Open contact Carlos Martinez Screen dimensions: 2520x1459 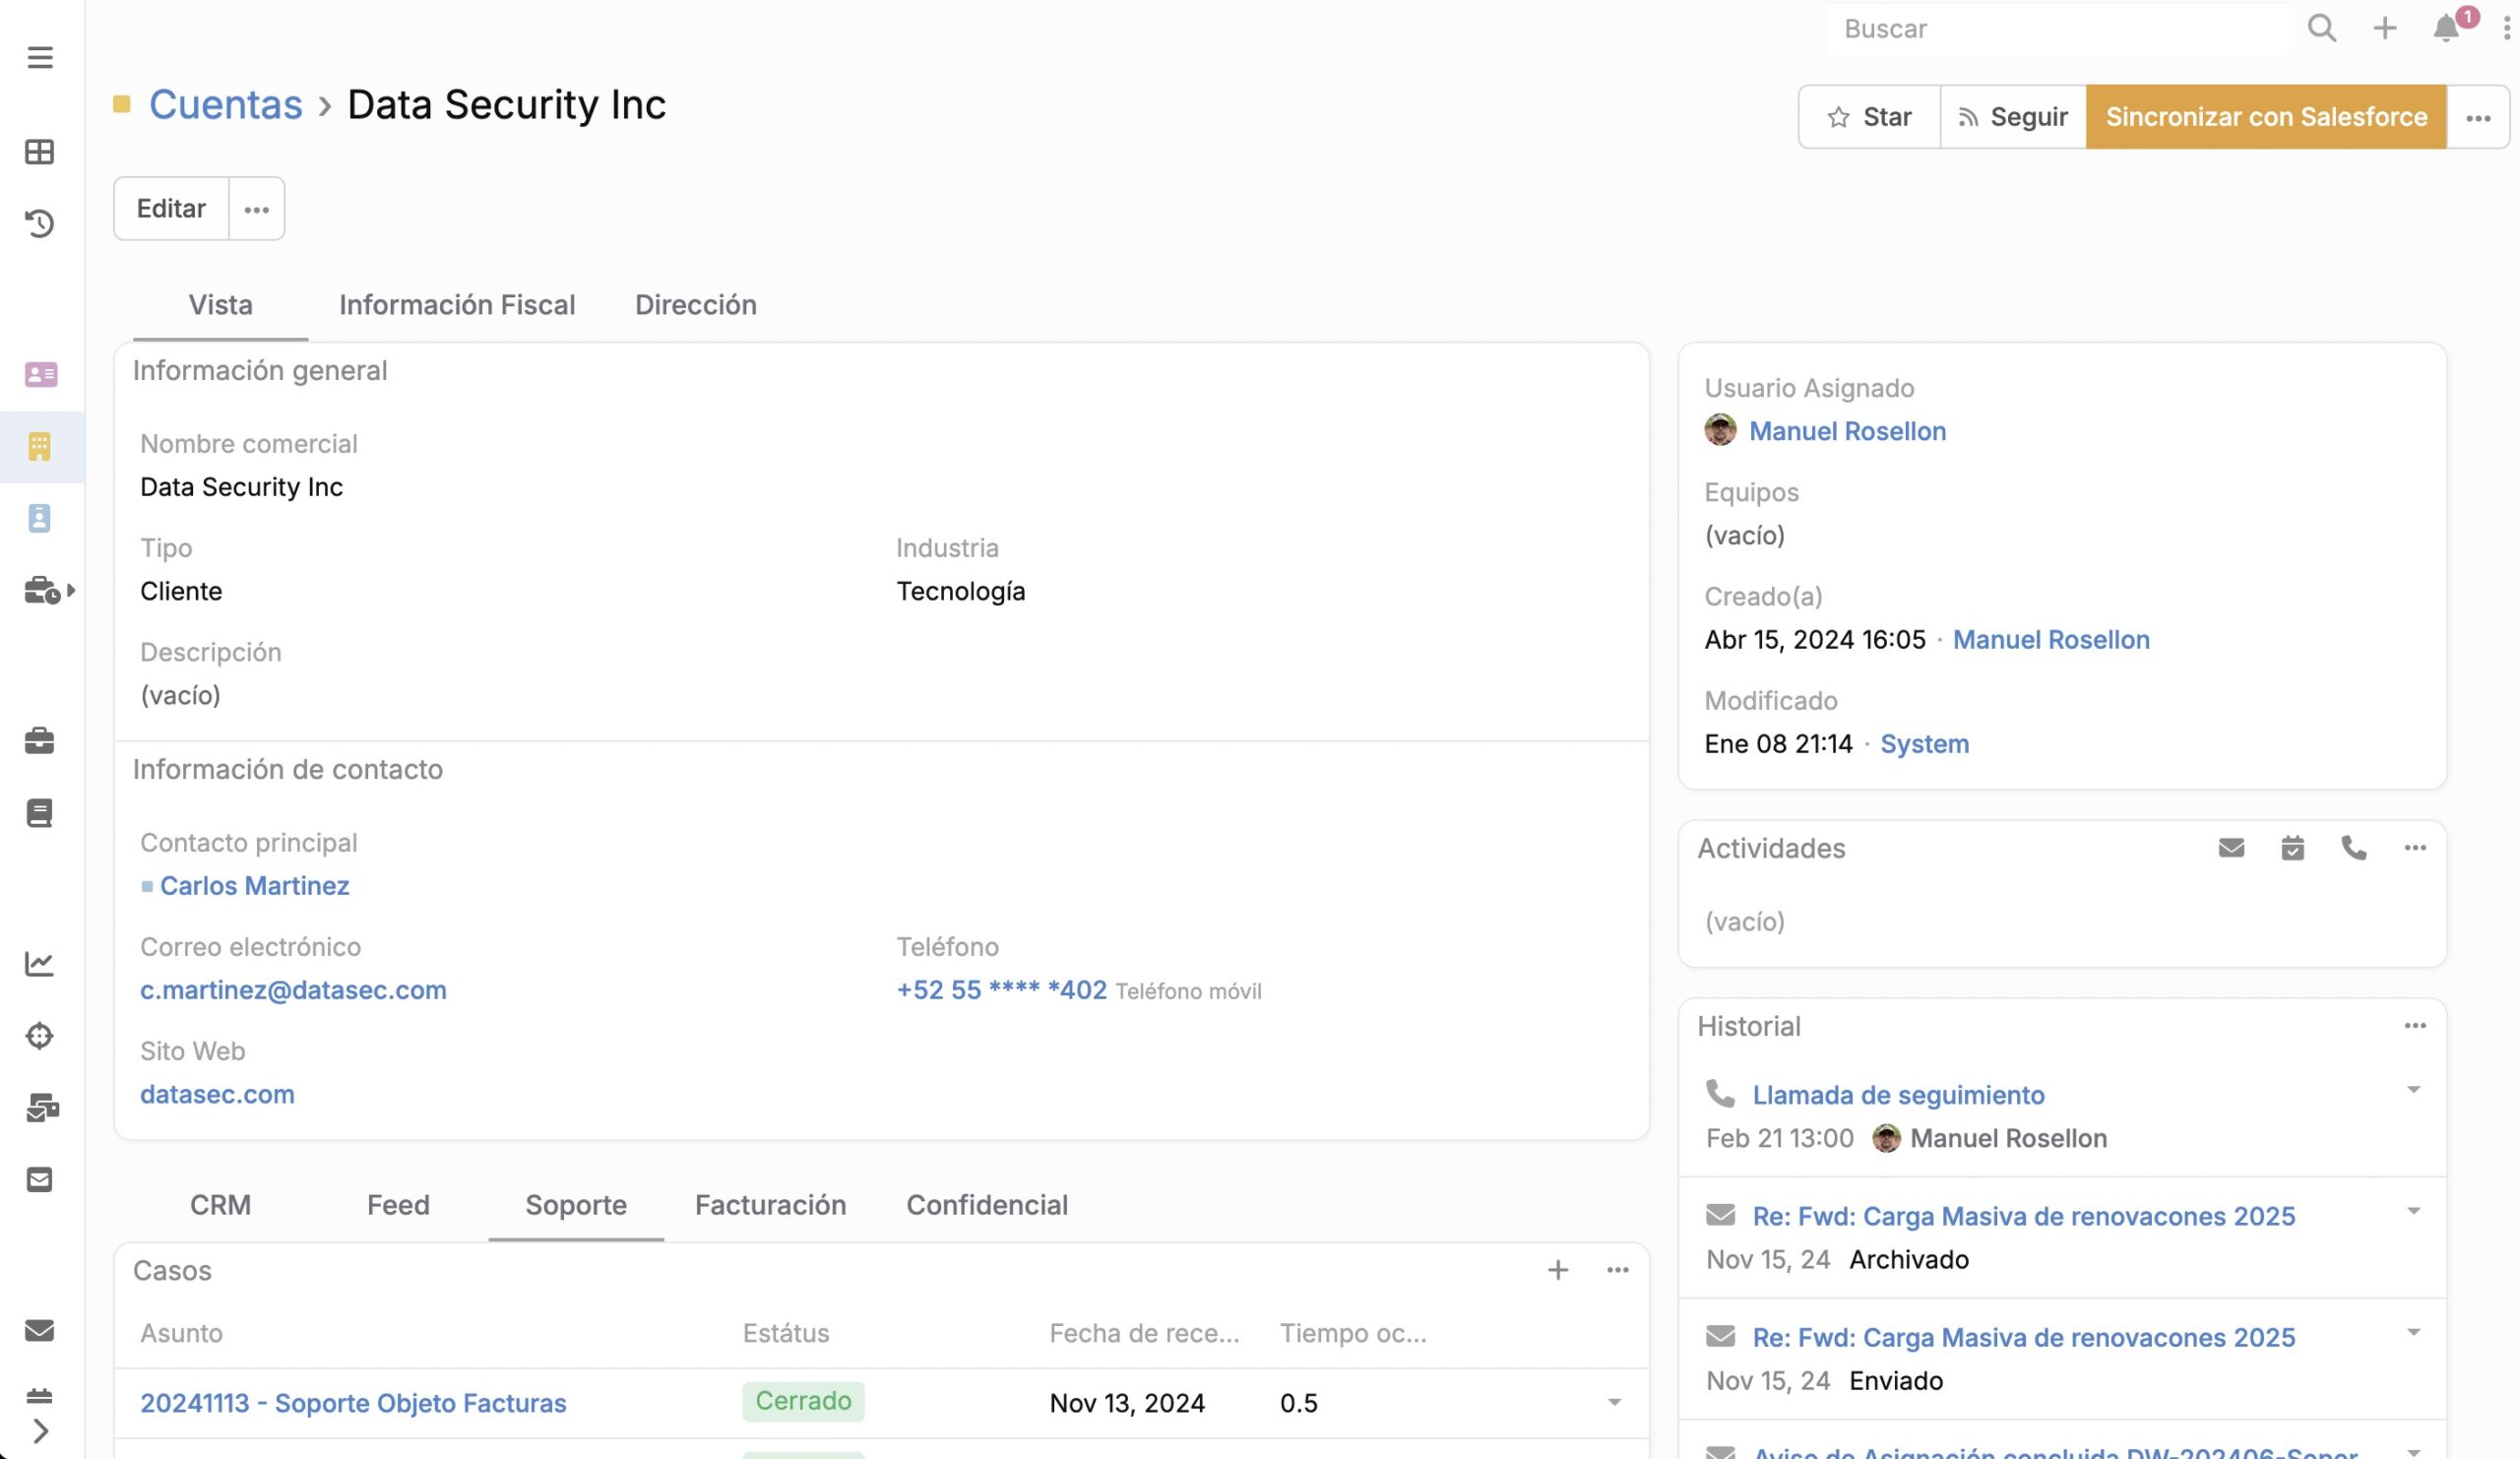coord(254,886)
